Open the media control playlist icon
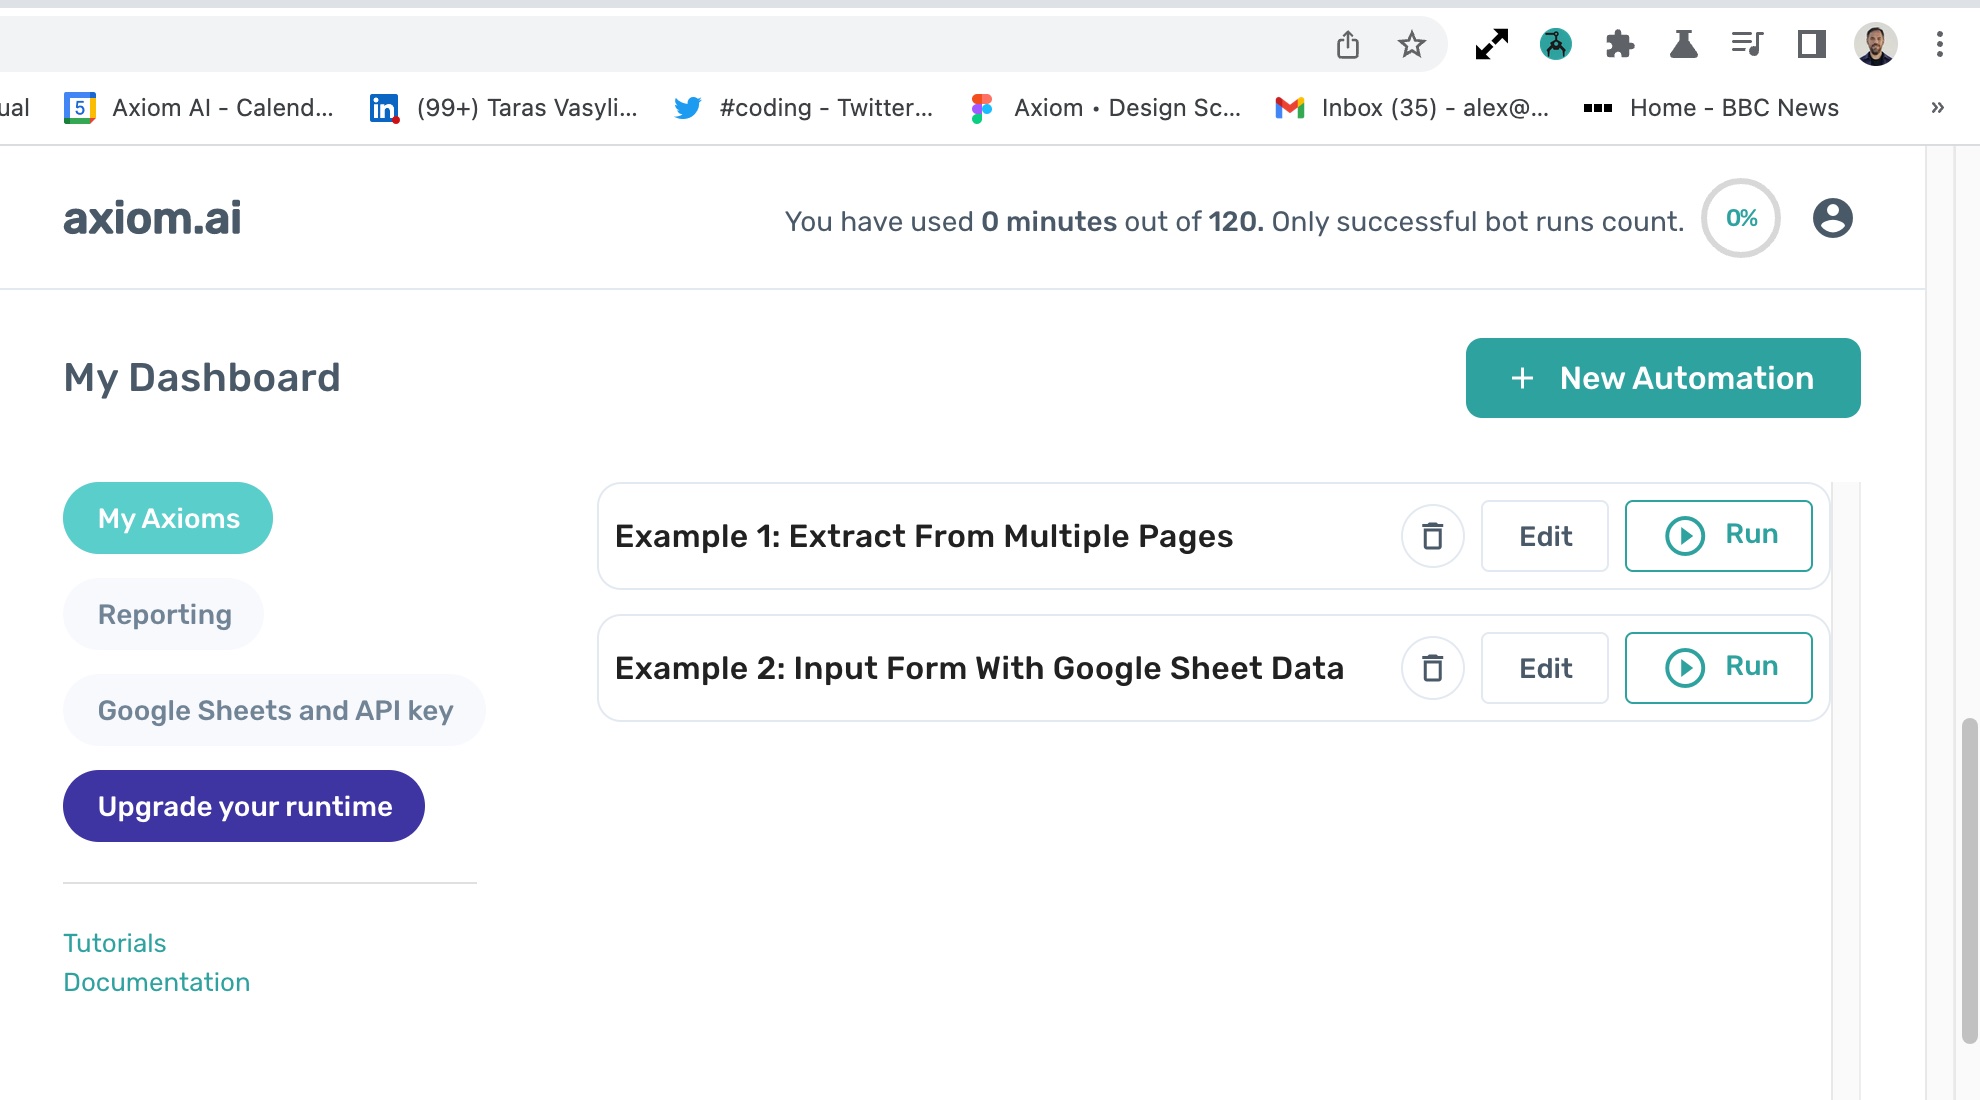The height and width of the screenshot is (1100, 1980). click(1747, 44)
